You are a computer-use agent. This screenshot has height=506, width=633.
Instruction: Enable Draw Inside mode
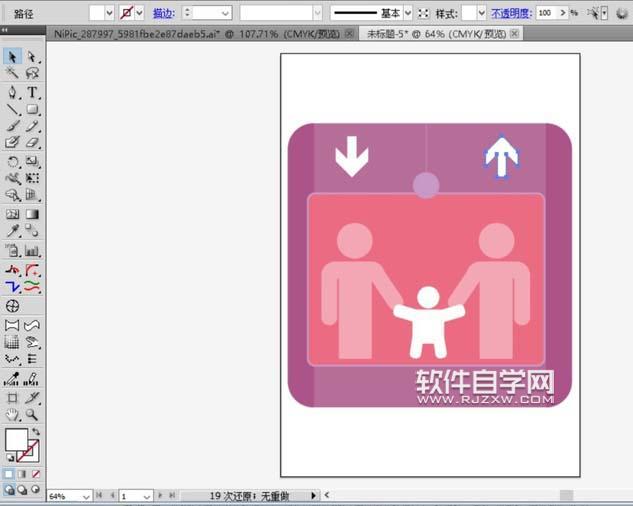[x=36, y=489]
